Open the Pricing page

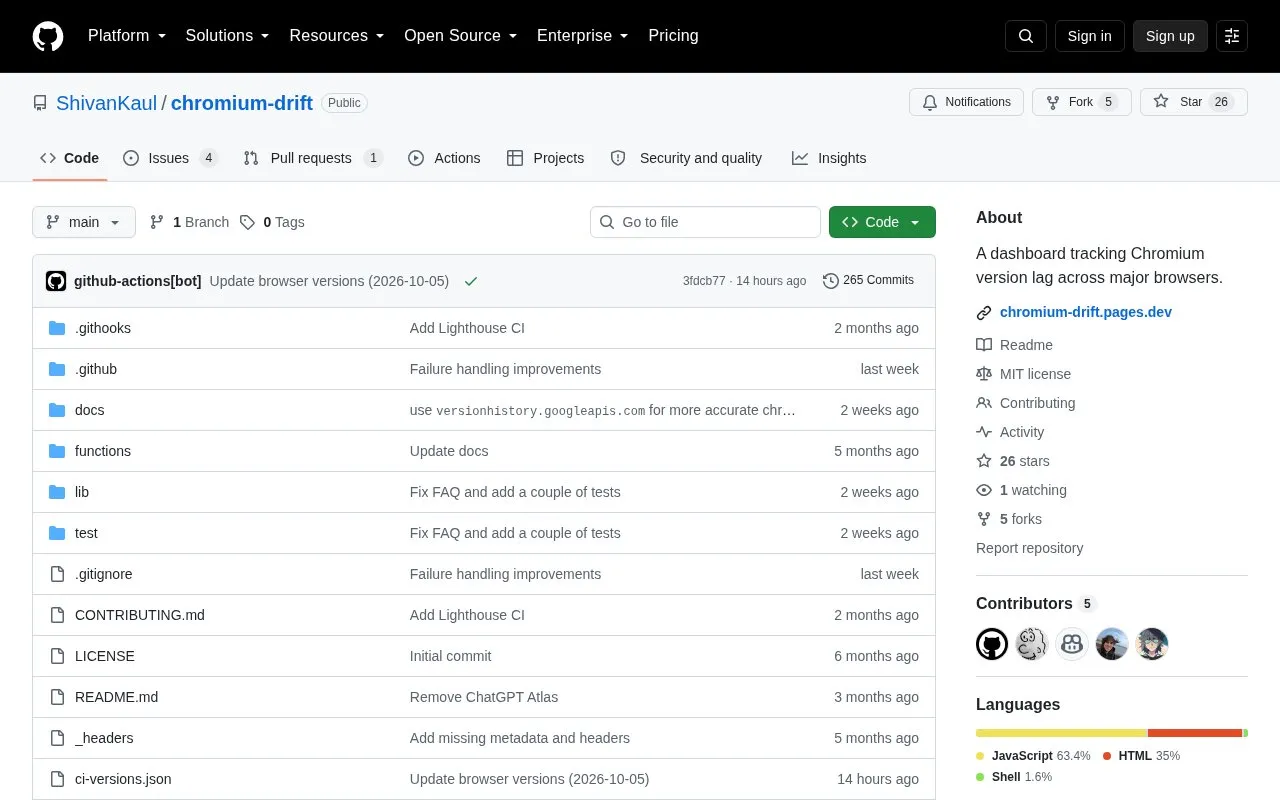(x=673, y=36)
